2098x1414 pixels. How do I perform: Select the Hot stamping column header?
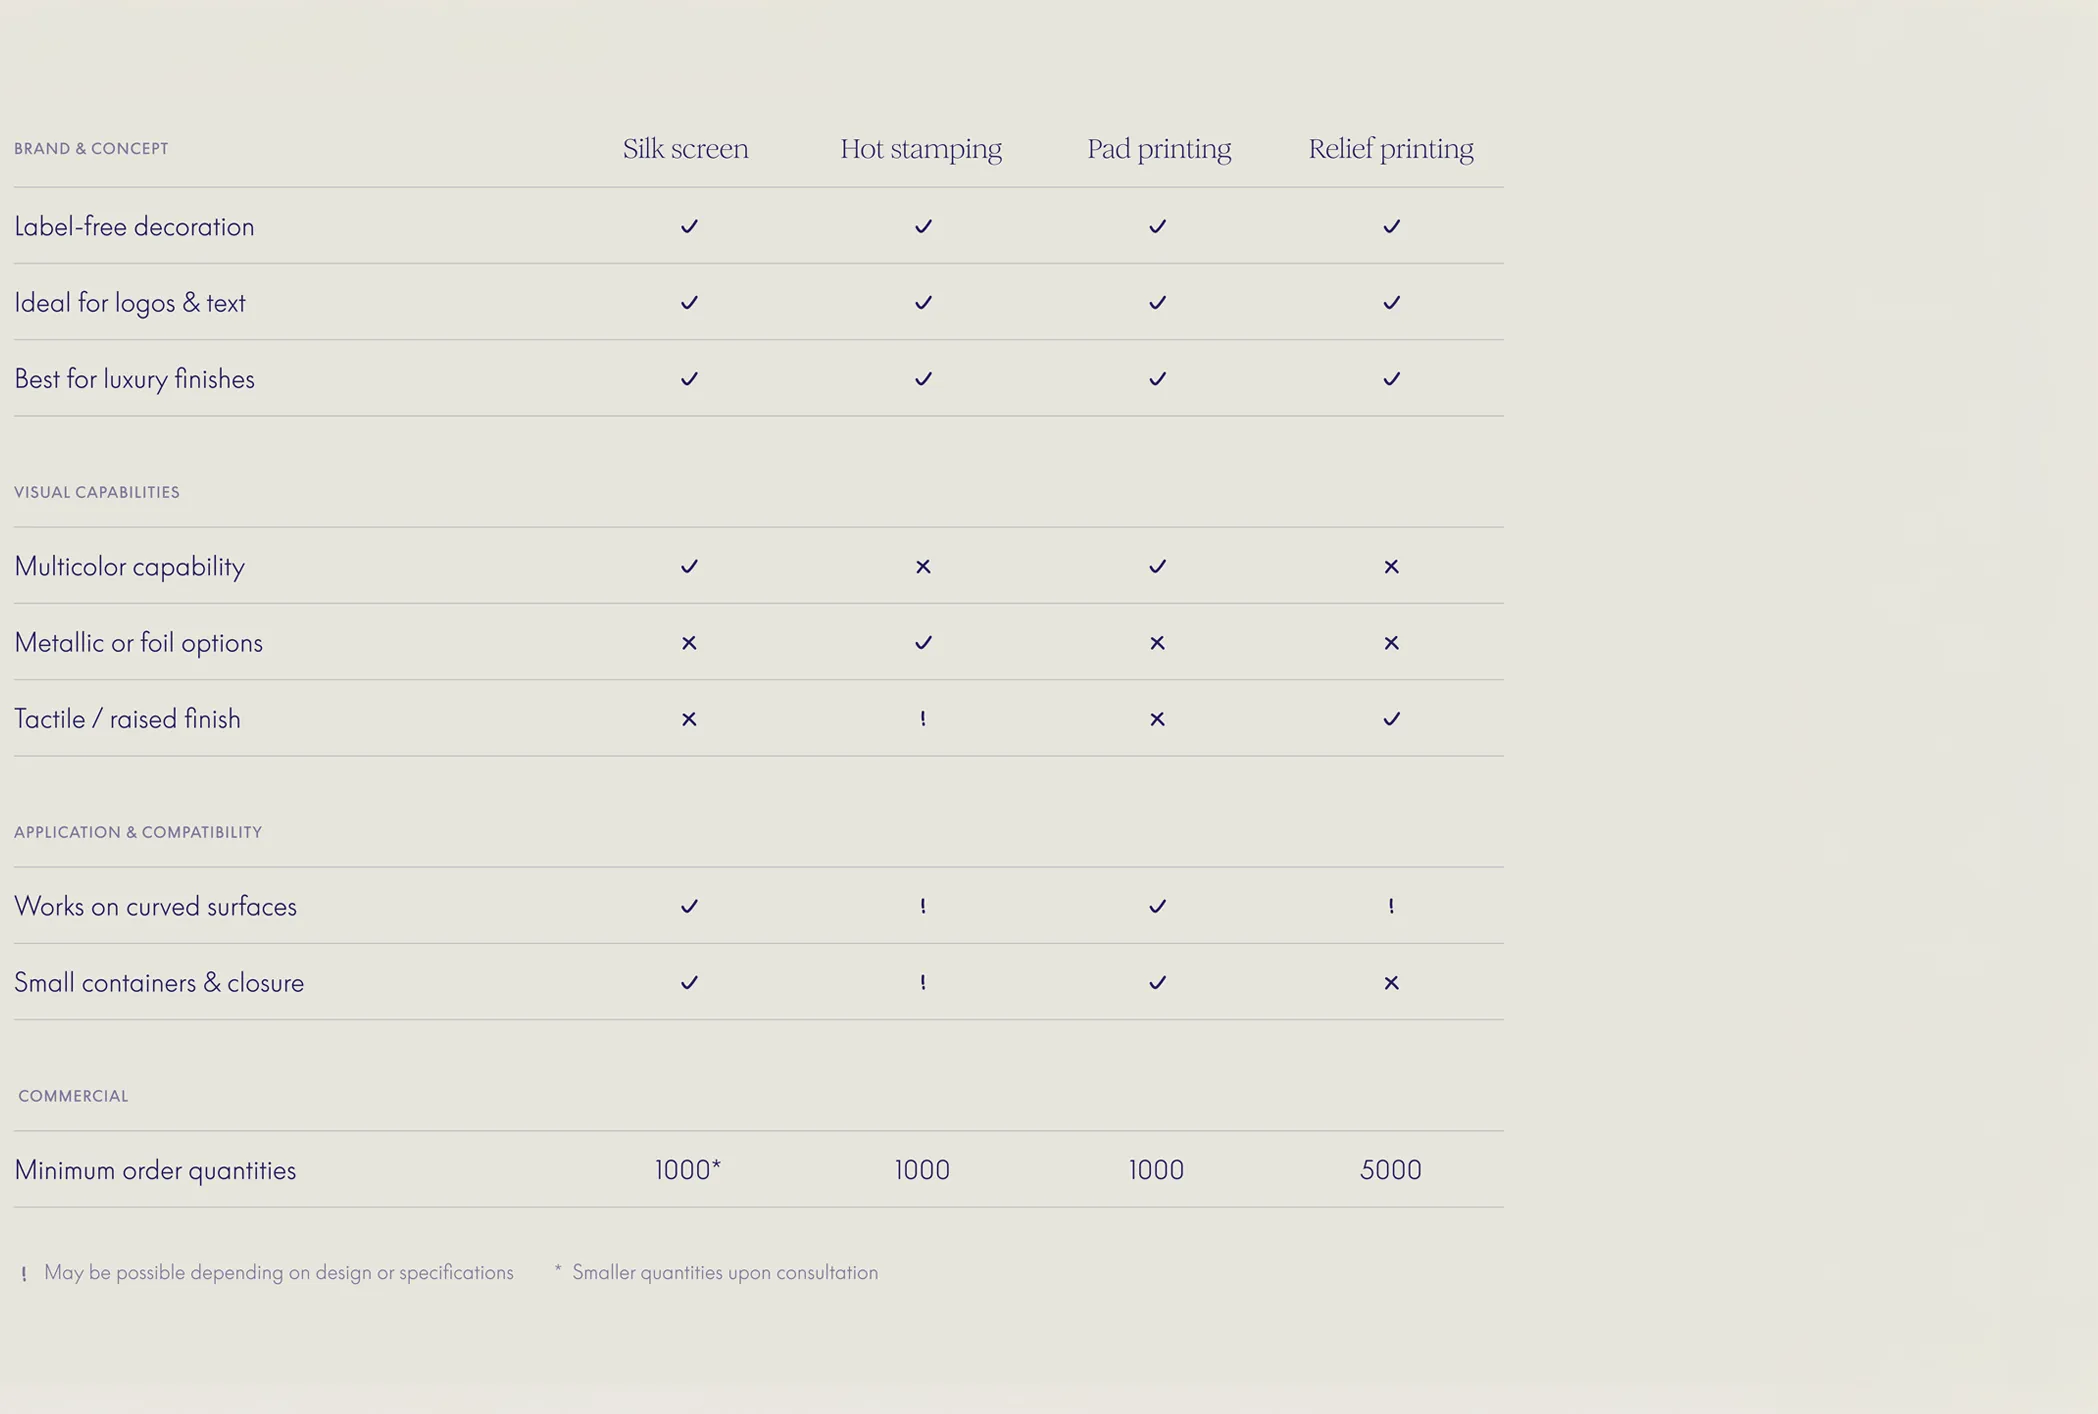point(920,149)
